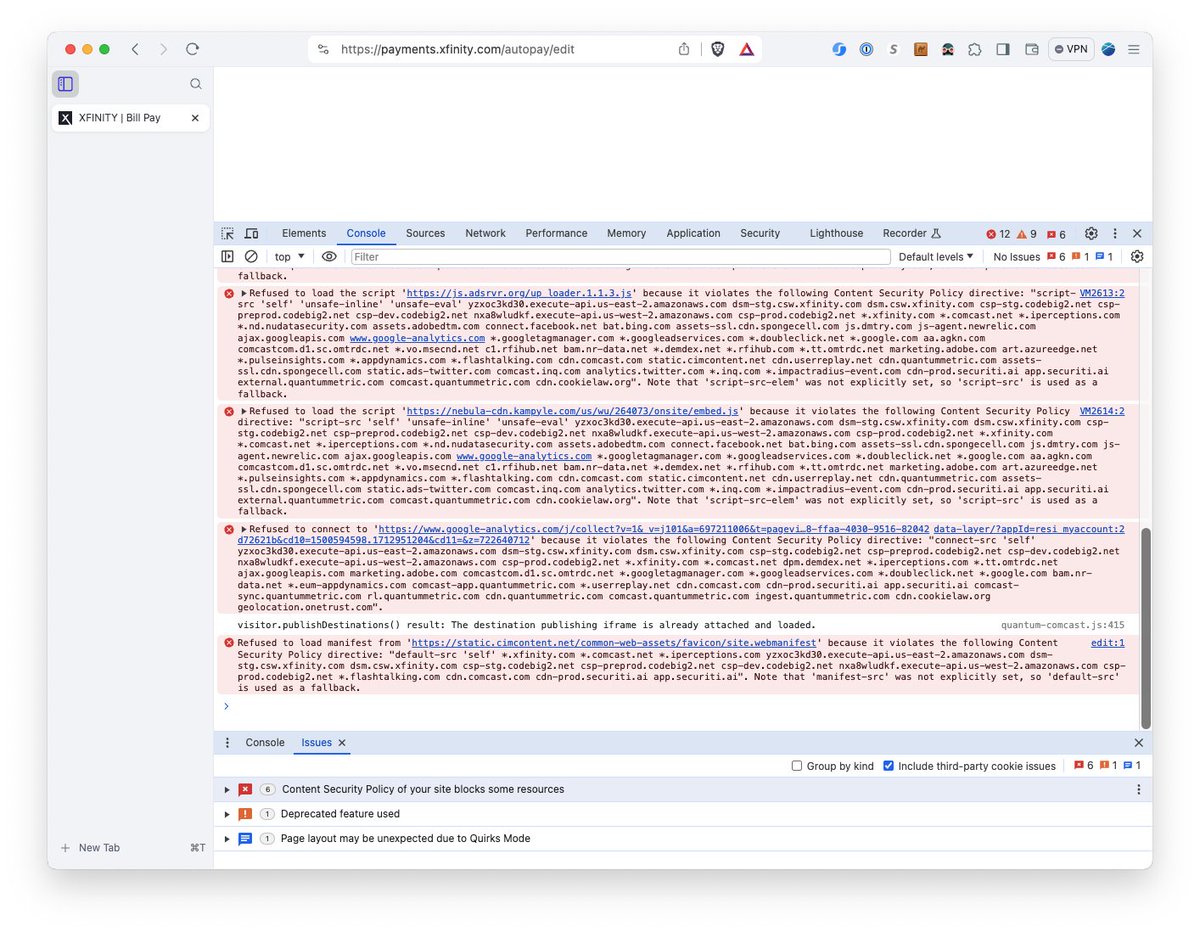The width and height of the screenshot is (1200, 932).
Task: Expand the Quirks Mode page layout issue
Action: click(227, 839)
